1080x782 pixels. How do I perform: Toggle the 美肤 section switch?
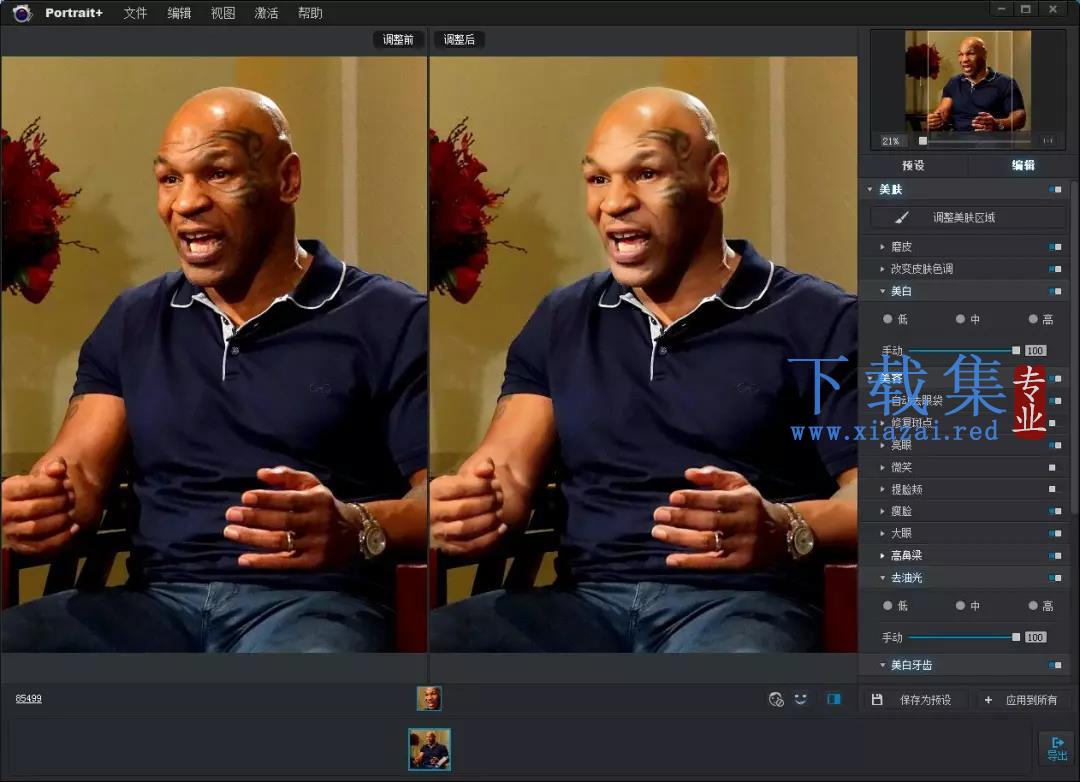1055,189
